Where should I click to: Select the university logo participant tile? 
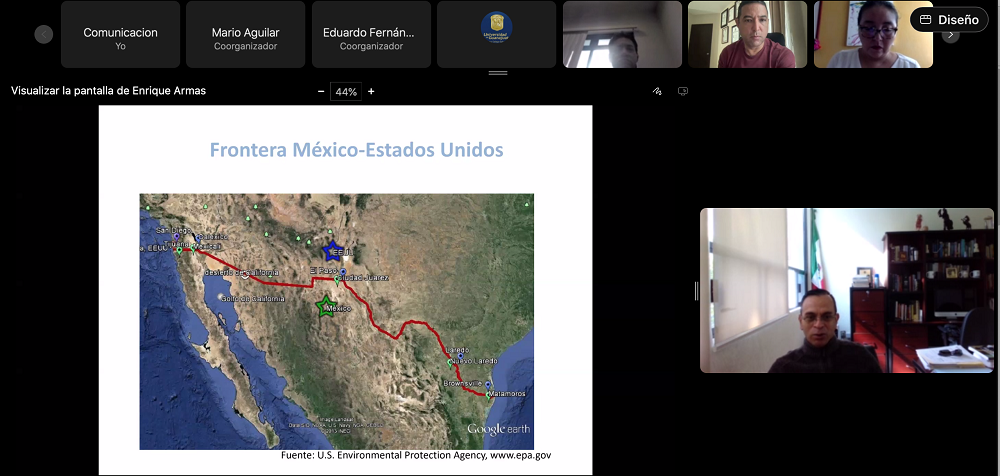coord(496,35)
